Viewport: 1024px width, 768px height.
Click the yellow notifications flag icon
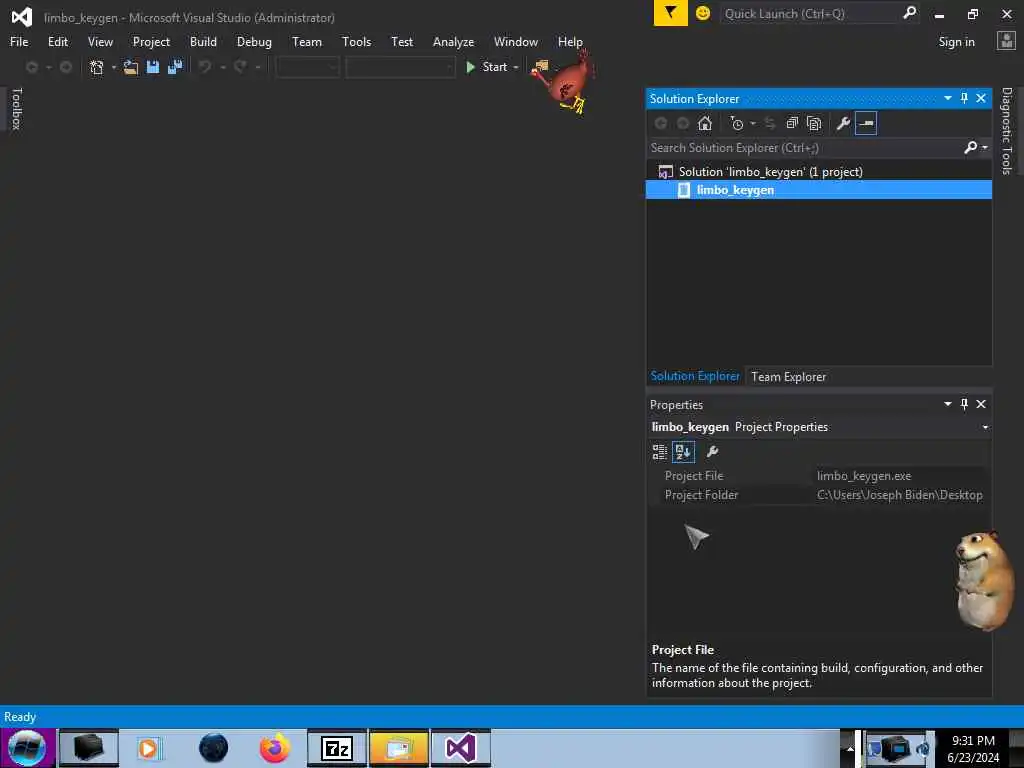pyautogui.click(x=670, y=12)
